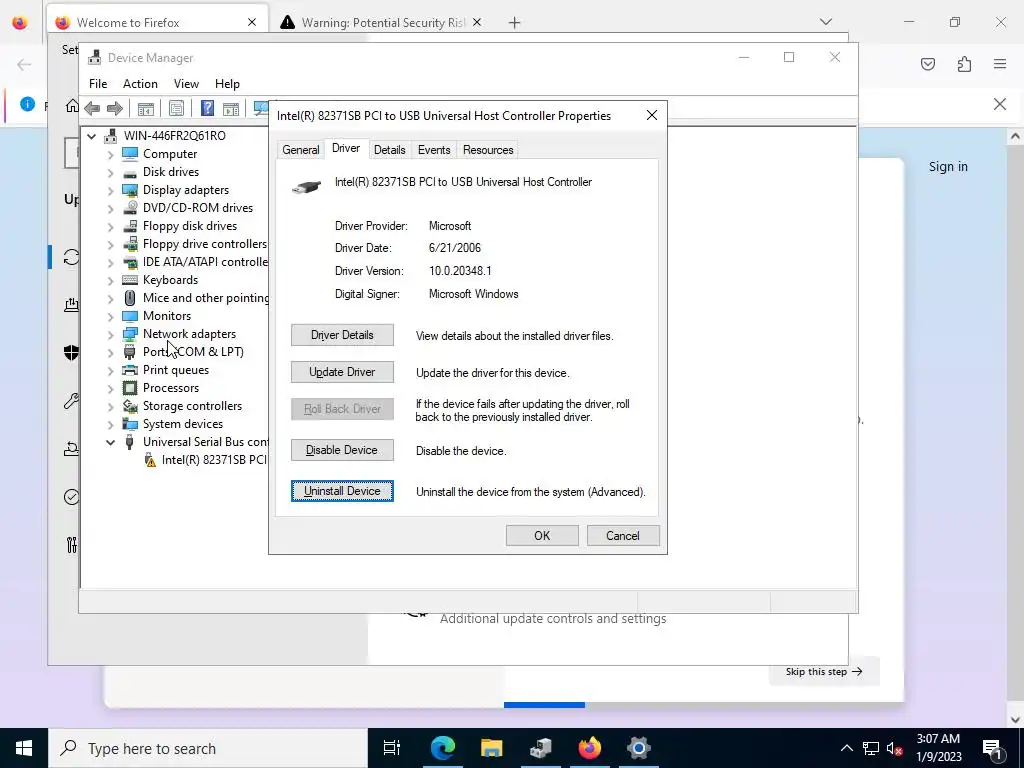Screen dimensions: 1024x768
Task: Click Show/Hide Console Tree toolbar icon
Action: (x=146, y=108)
